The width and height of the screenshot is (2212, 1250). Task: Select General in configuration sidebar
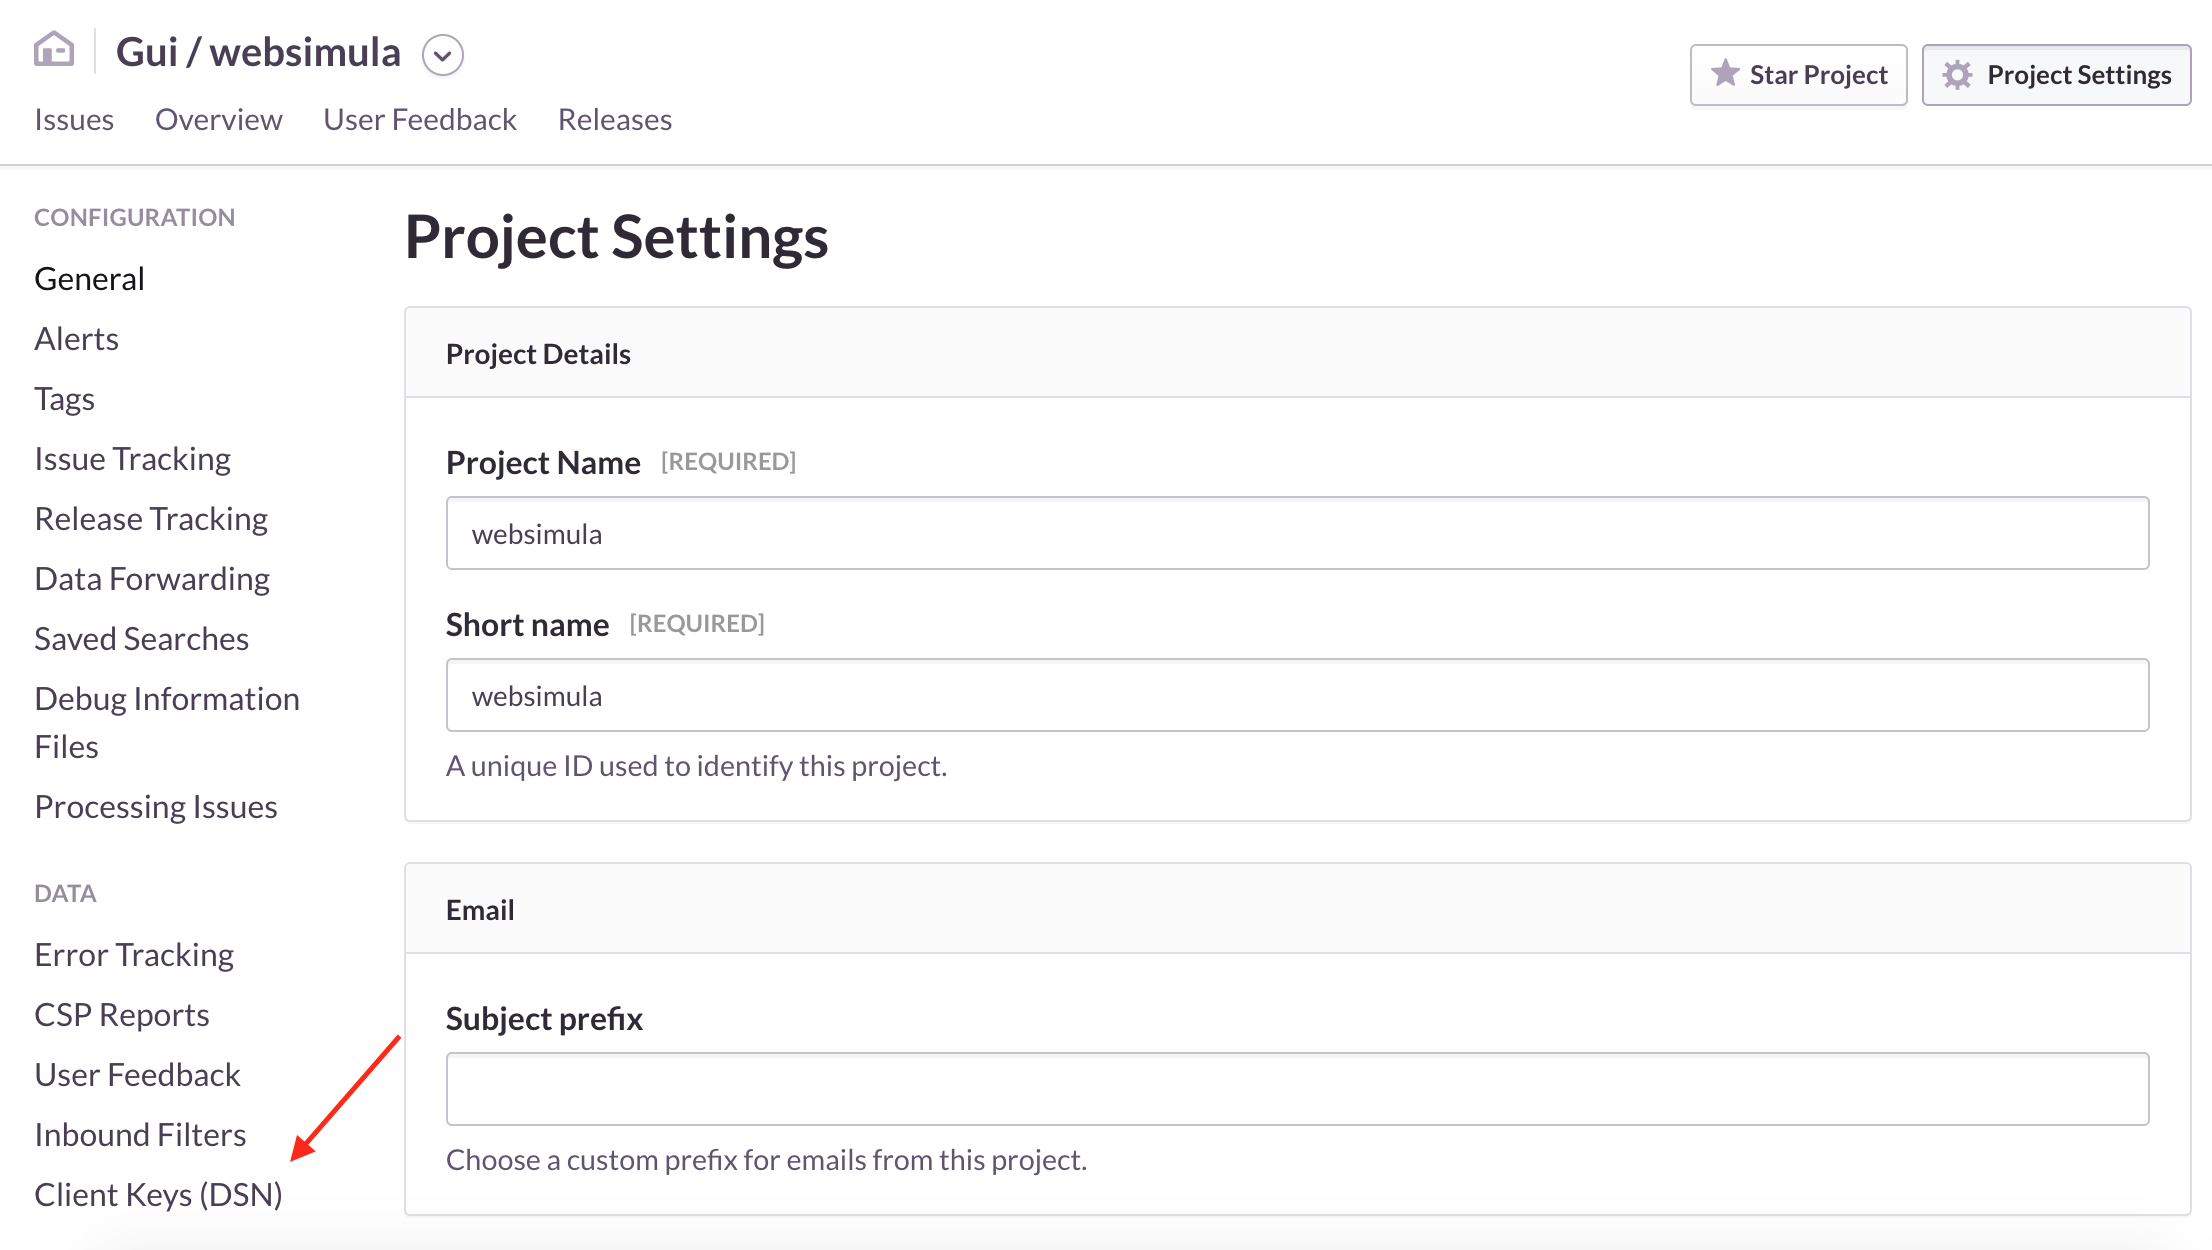click(x=90, y=279)
